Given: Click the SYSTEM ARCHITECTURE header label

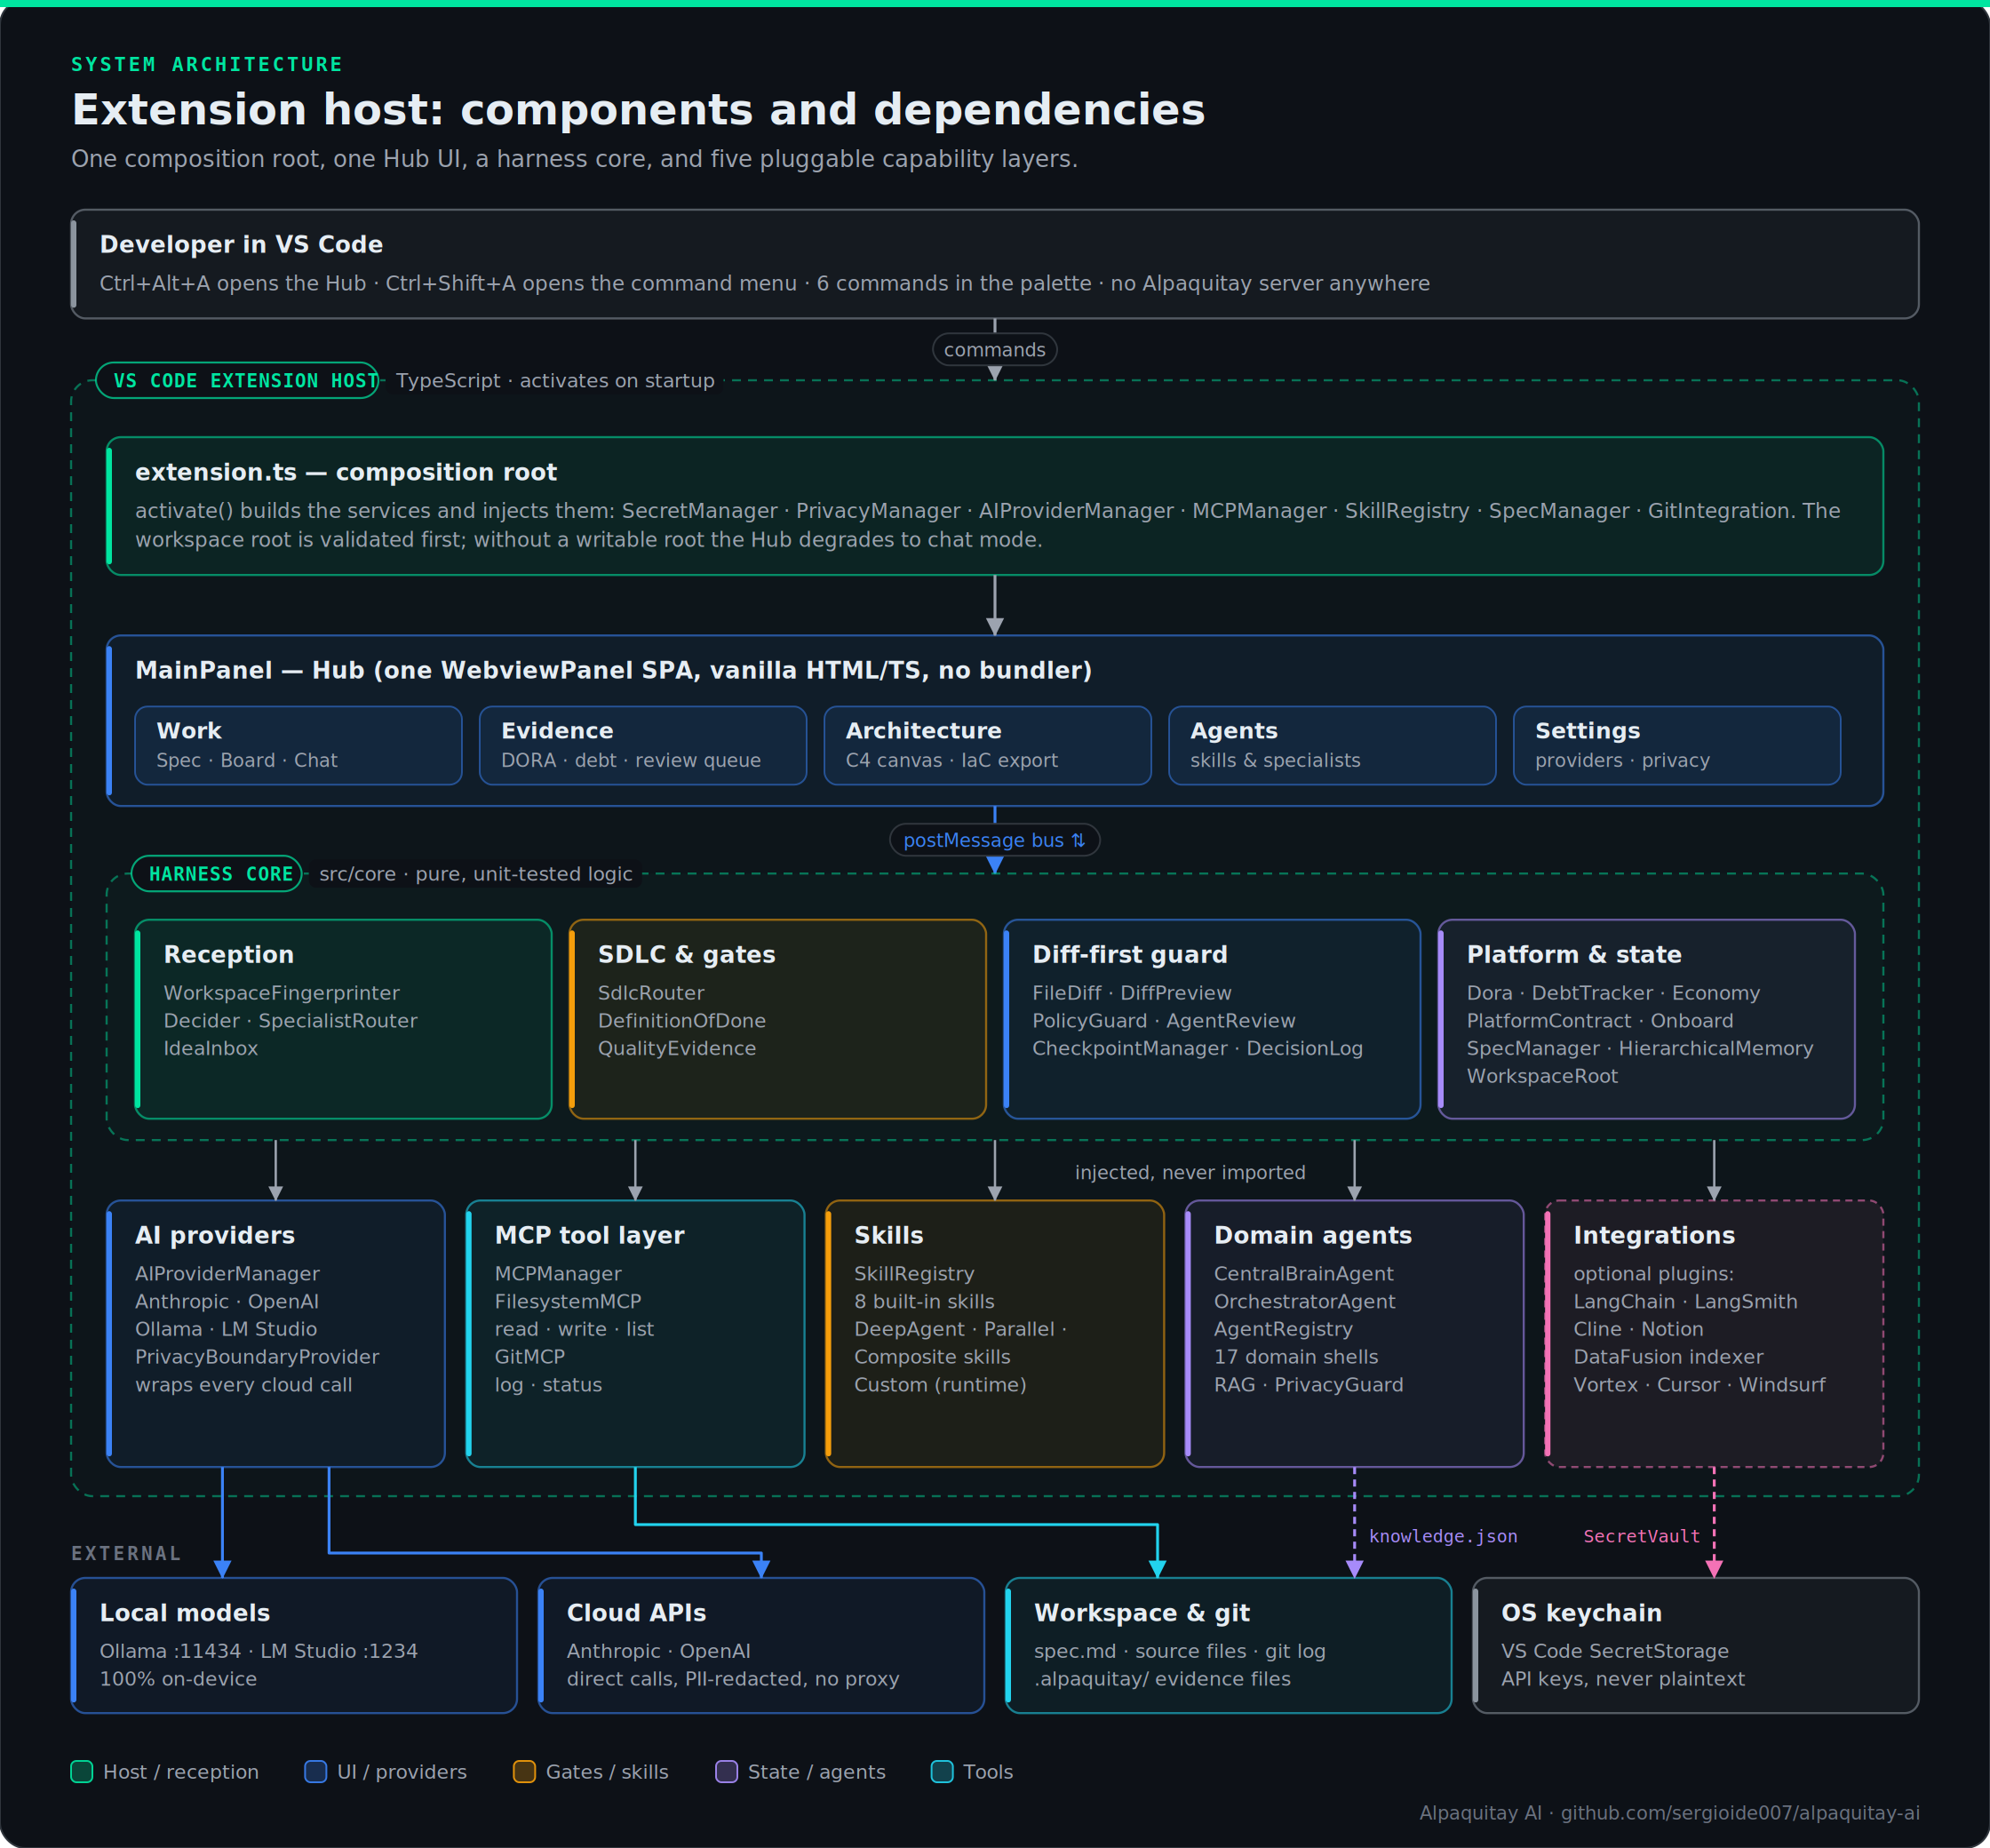Looking at the screenshot, I should point(207,64).
